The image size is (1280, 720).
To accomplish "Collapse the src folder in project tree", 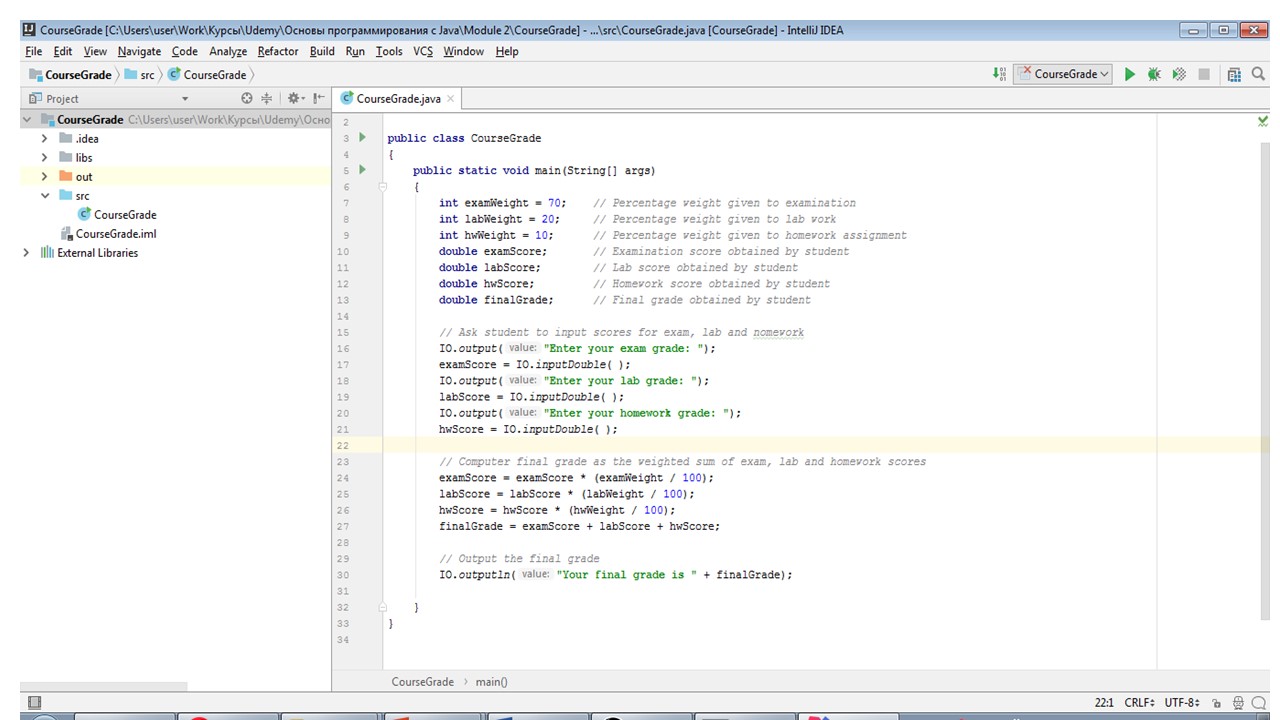I will tap(44, 196).
